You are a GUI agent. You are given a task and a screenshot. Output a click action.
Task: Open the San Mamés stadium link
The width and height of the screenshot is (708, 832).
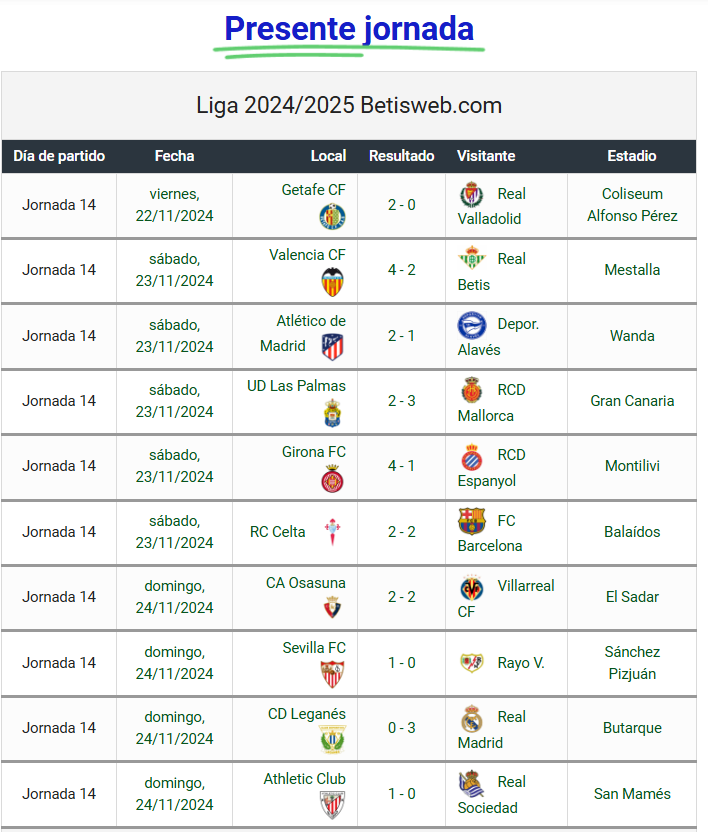pos(632,794)
